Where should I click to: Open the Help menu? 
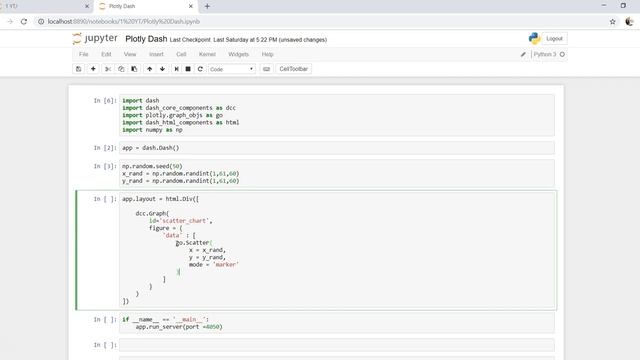(x=267, y=54)
